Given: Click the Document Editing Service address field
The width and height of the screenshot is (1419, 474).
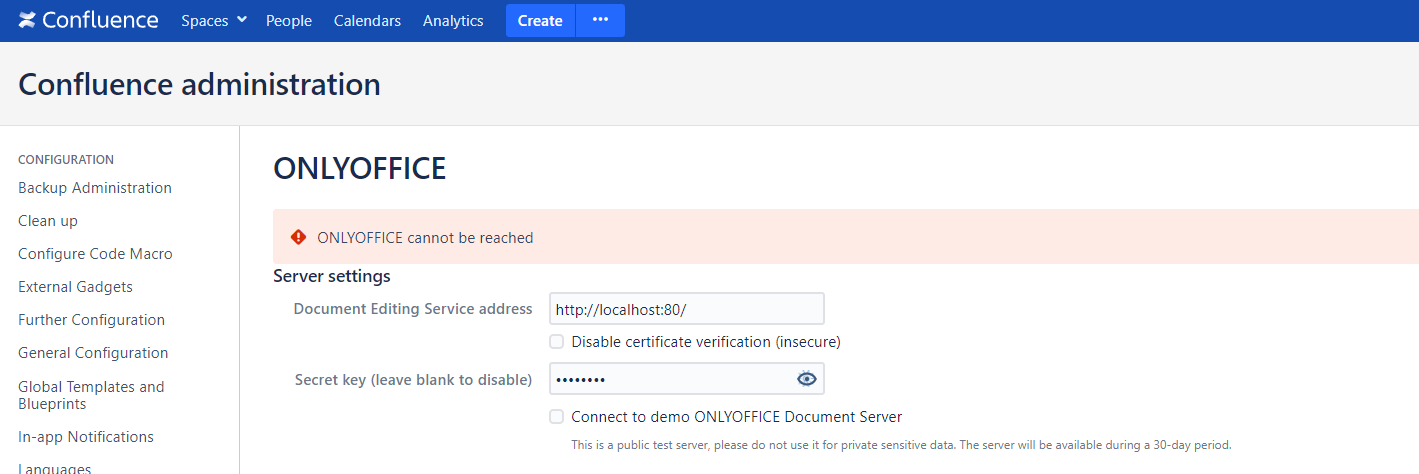Looking at the screenshot, I should tap(687, 309).
